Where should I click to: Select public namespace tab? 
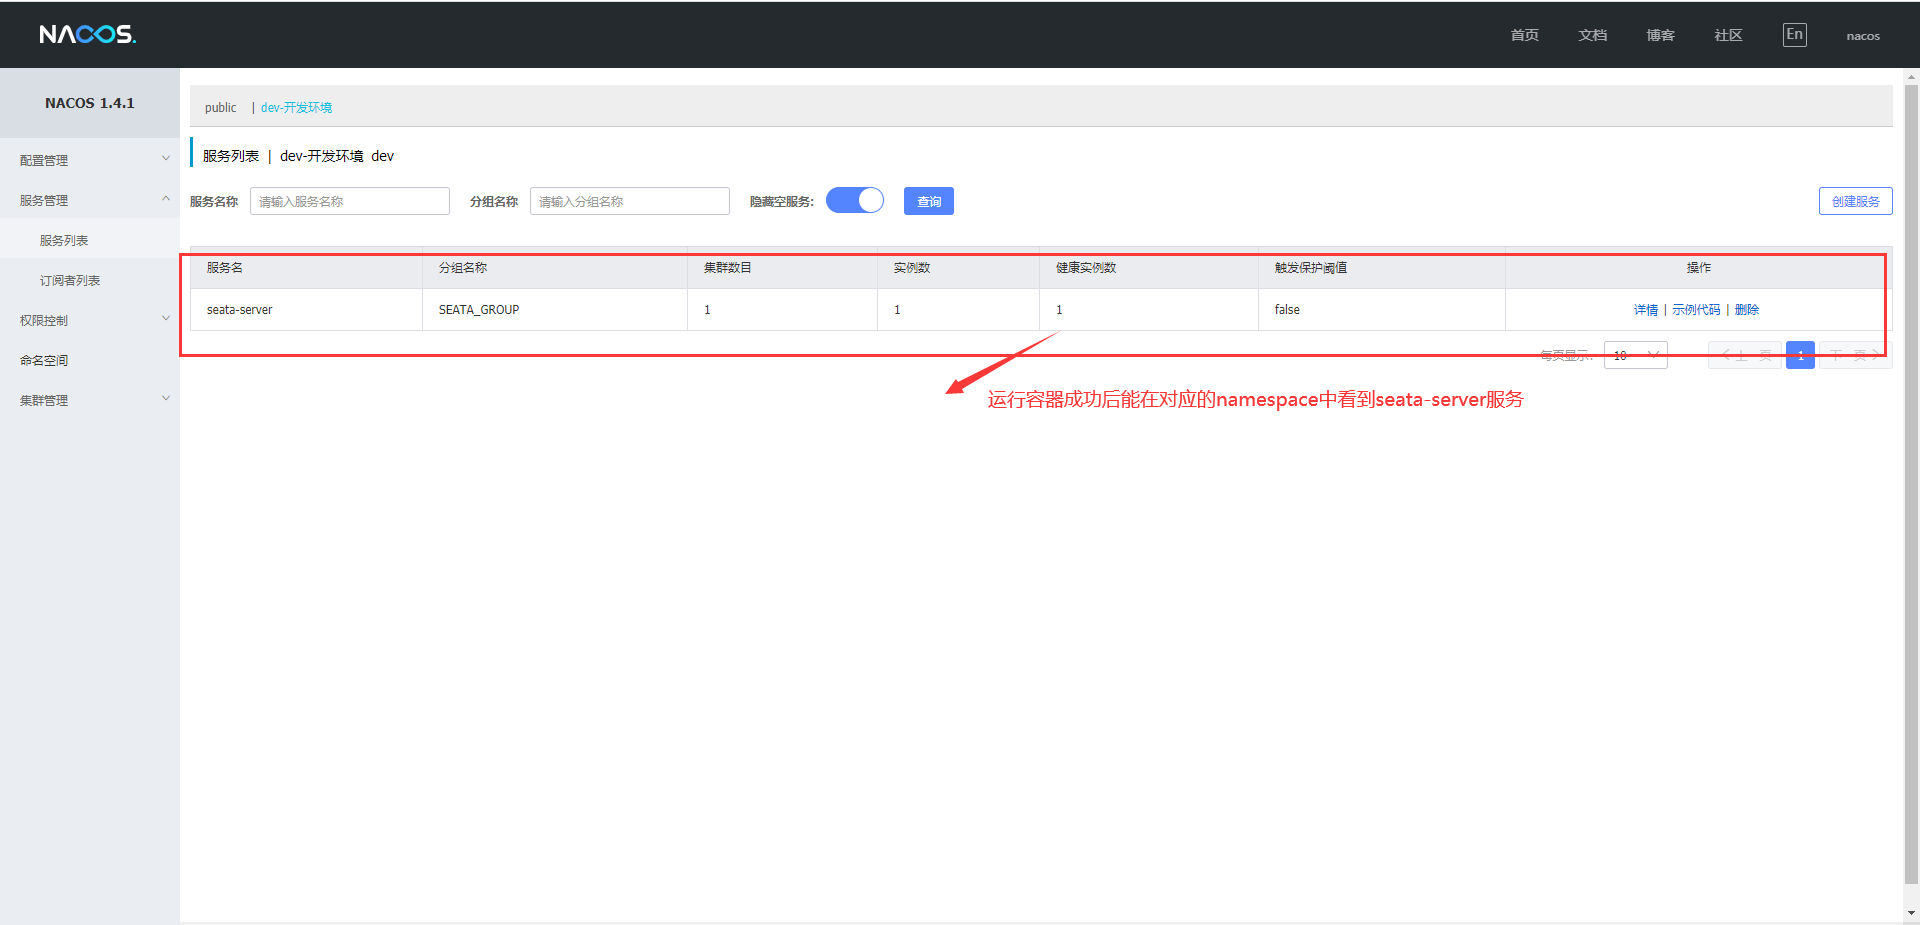pos(220,107)
